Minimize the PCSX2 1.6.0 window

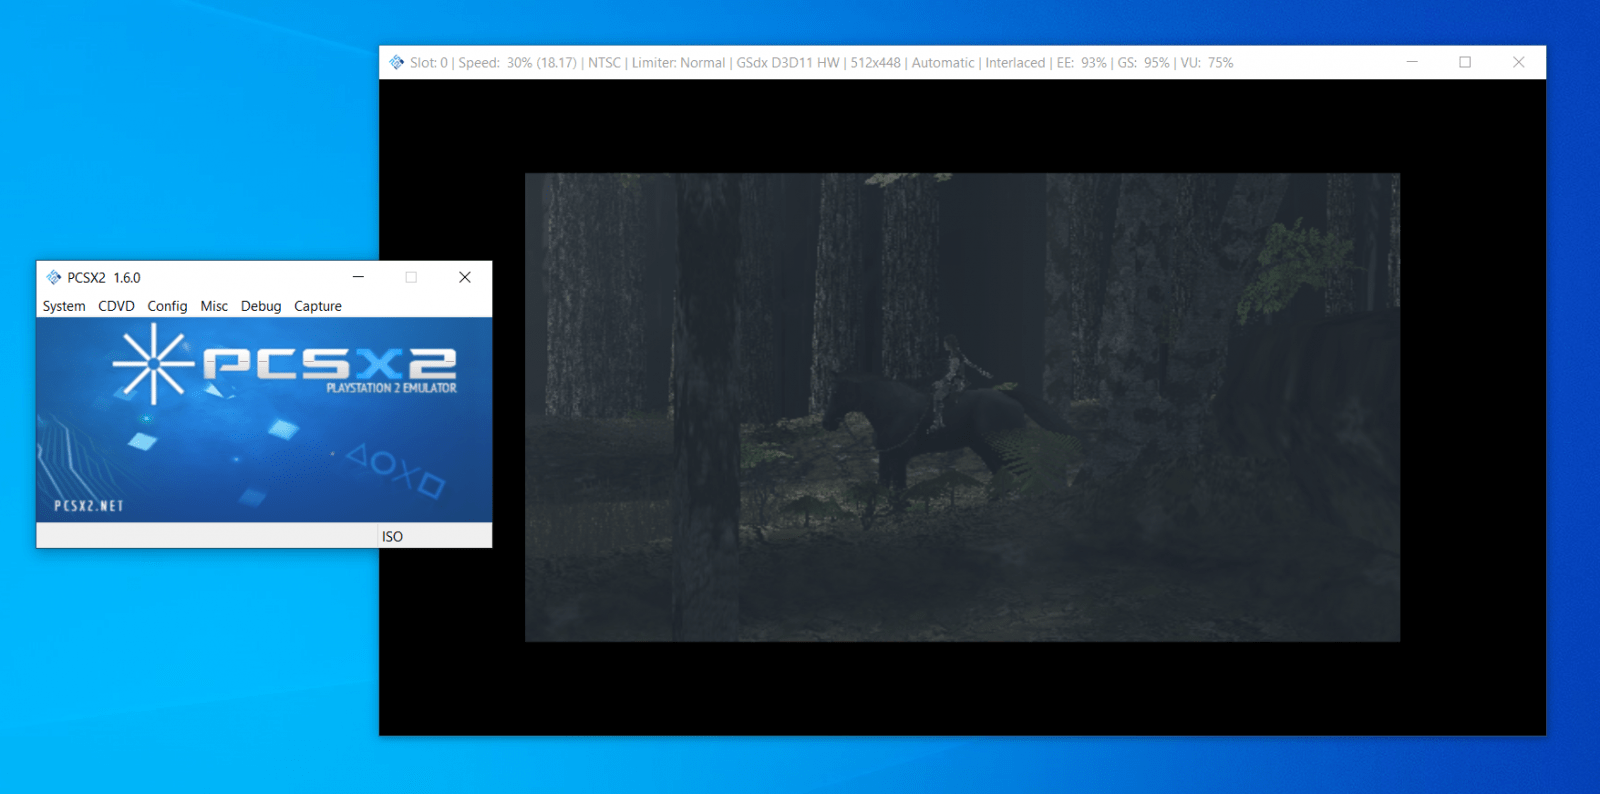[358, 277]
